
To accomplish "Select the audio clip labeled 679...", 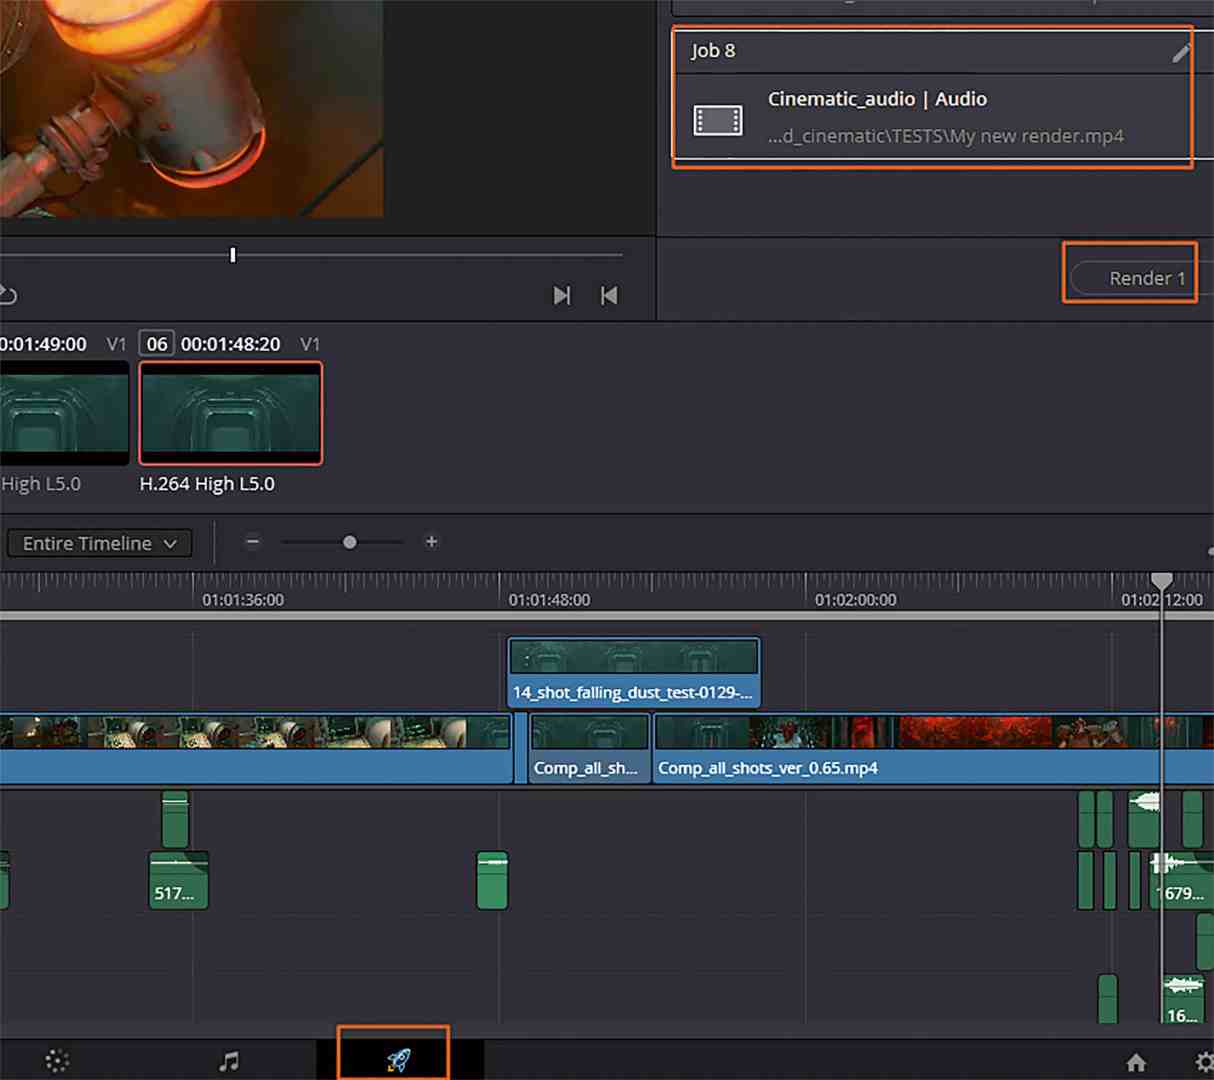I will [x=1180, y=880].
